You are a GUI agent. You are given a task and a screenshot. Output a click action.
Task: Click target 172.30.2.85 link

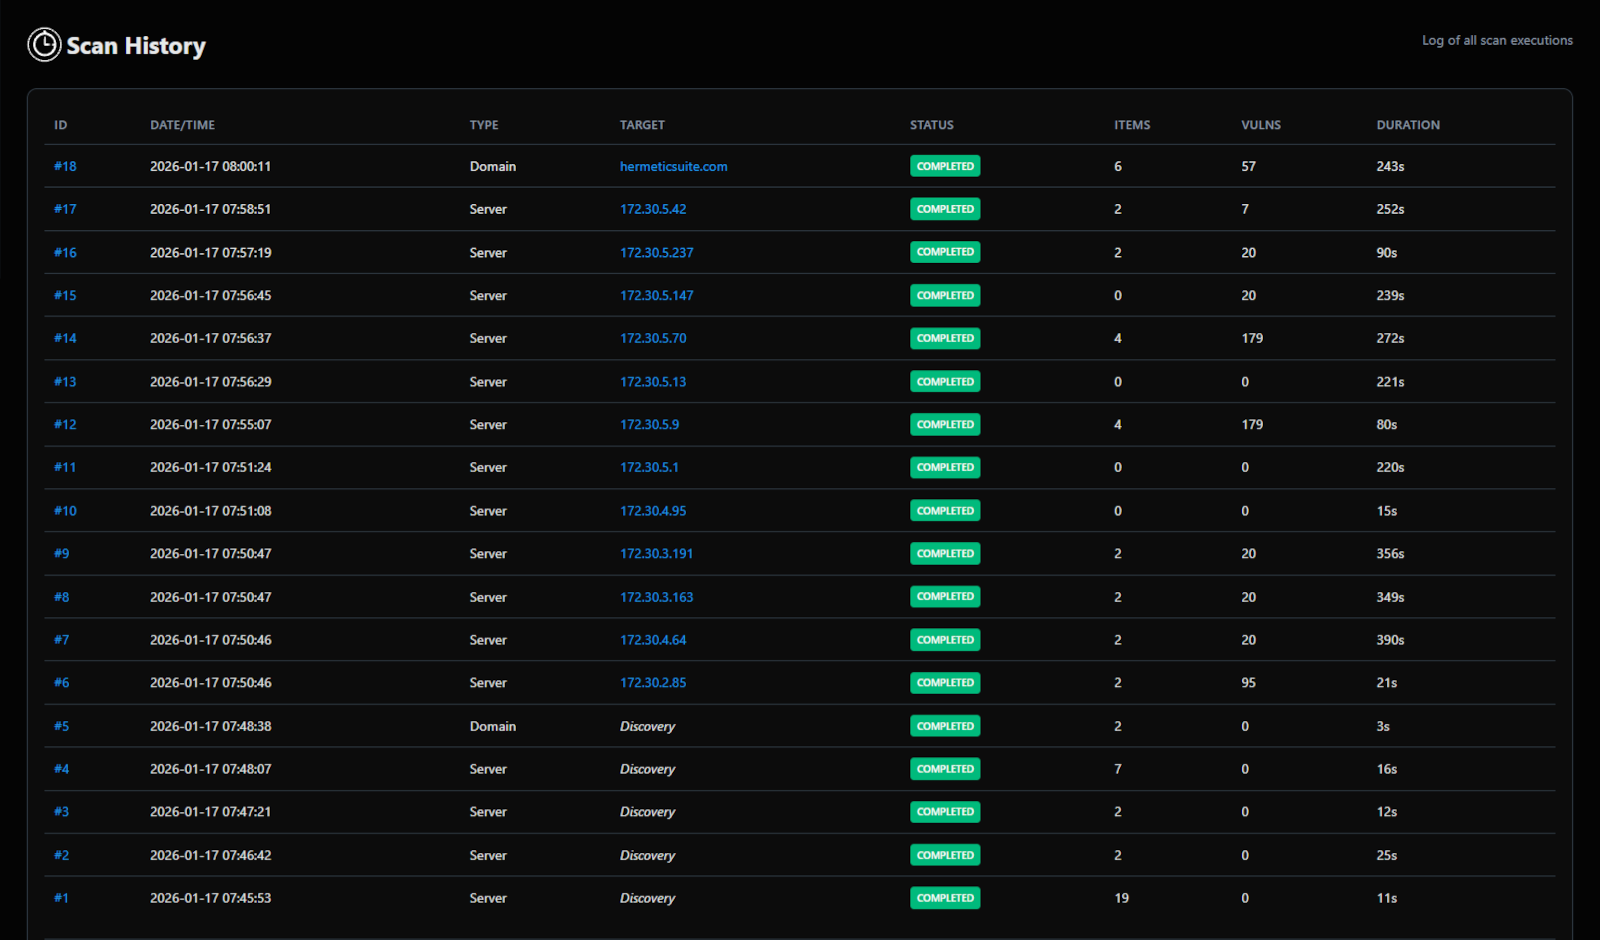pos(652,683)
